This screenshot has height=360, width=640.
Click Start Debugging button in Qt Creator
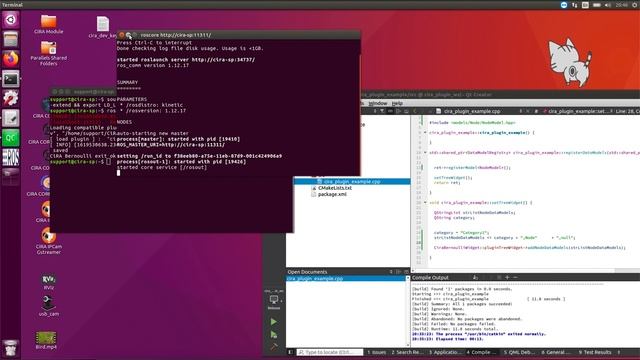(x=273, y=334)
